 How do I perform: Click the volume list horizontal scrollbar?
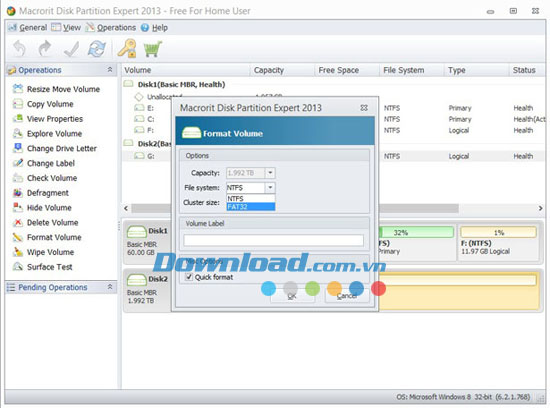click(295, 208)
